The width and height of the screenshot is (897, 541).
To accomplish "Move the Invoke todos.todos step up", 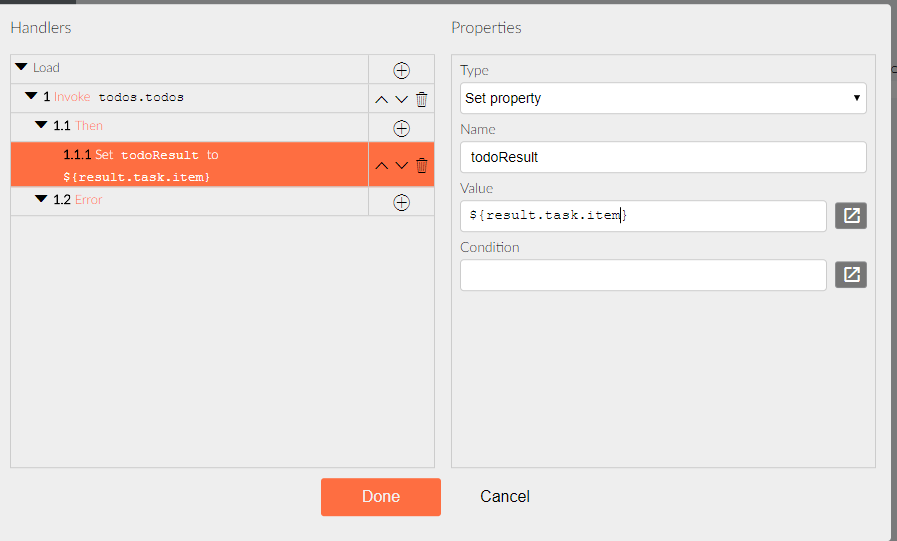I will [x=382, y=100].
